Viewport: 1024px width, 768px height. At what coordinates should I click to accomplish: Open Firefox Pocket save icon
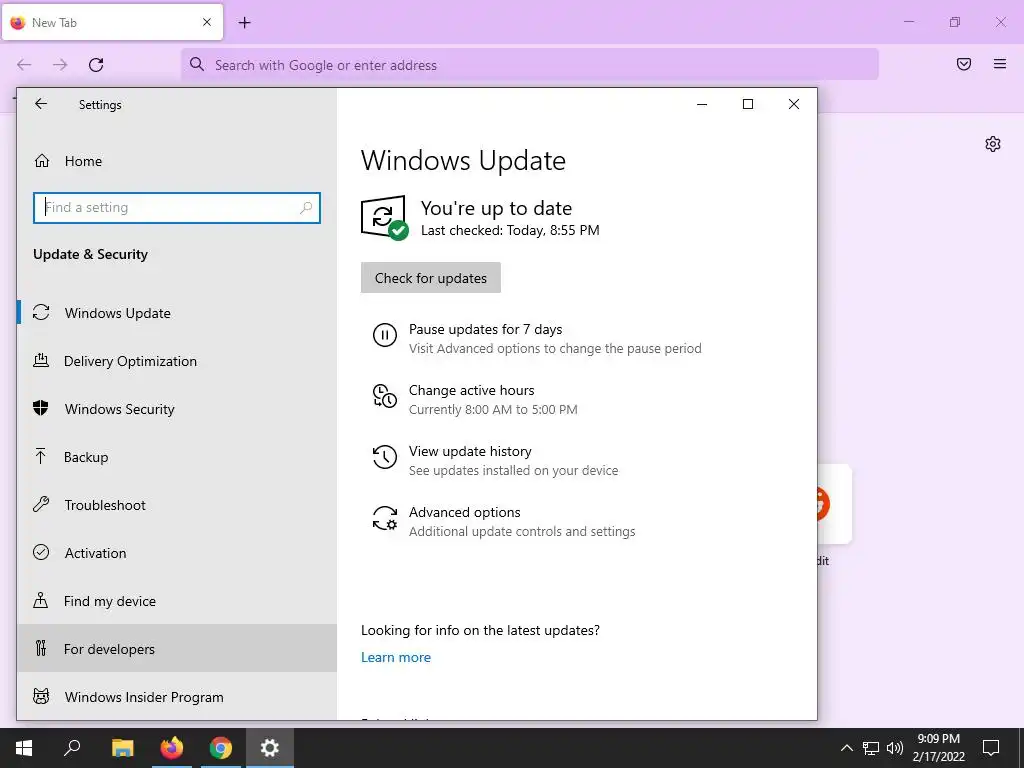point(963,64)
